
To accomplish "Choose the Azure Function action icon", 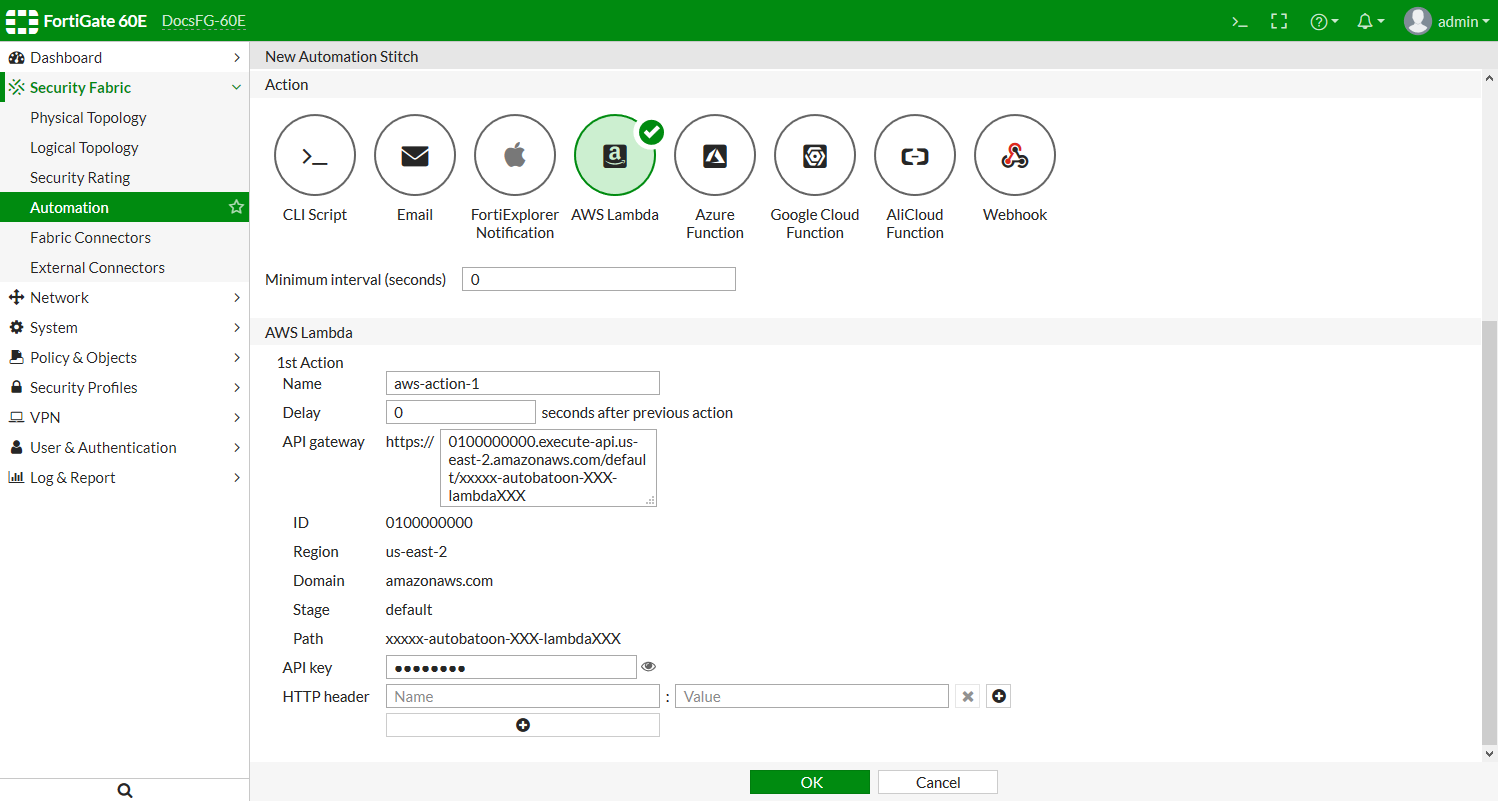I will pos(715,156).
